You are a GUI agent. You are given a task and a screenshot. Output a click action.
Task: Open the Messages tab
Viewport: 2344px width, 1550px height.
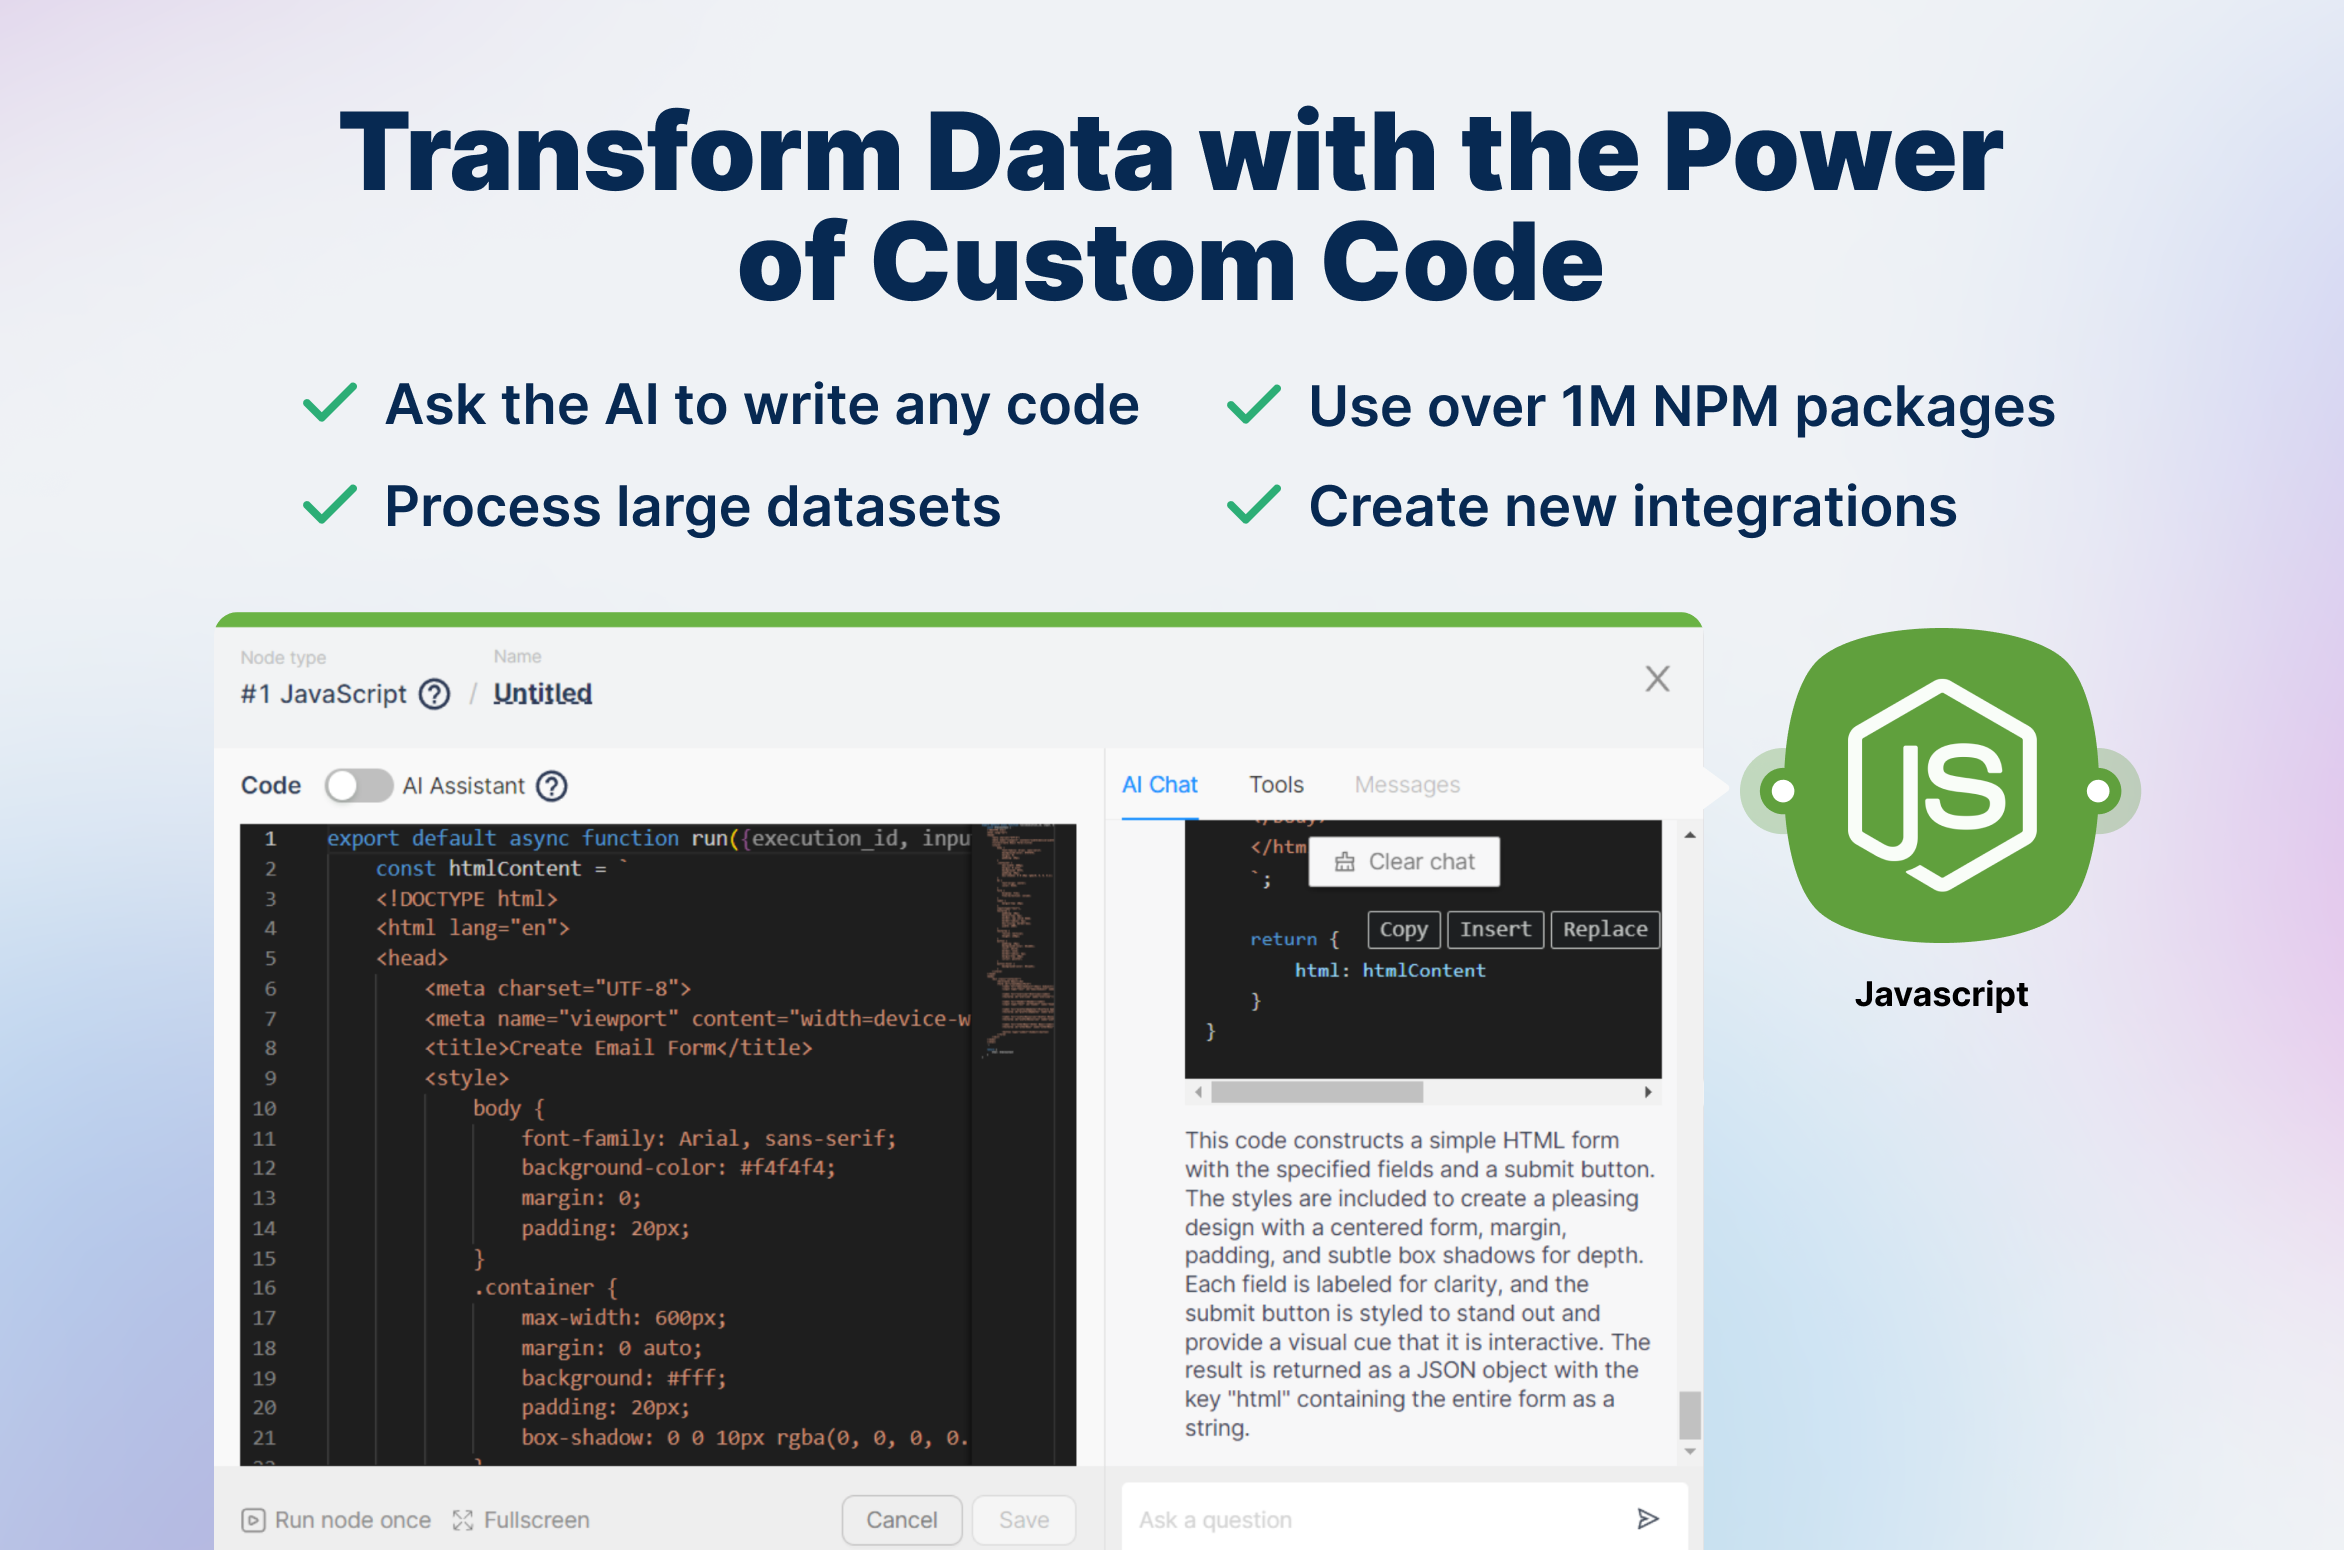[x=1406, y=785]
